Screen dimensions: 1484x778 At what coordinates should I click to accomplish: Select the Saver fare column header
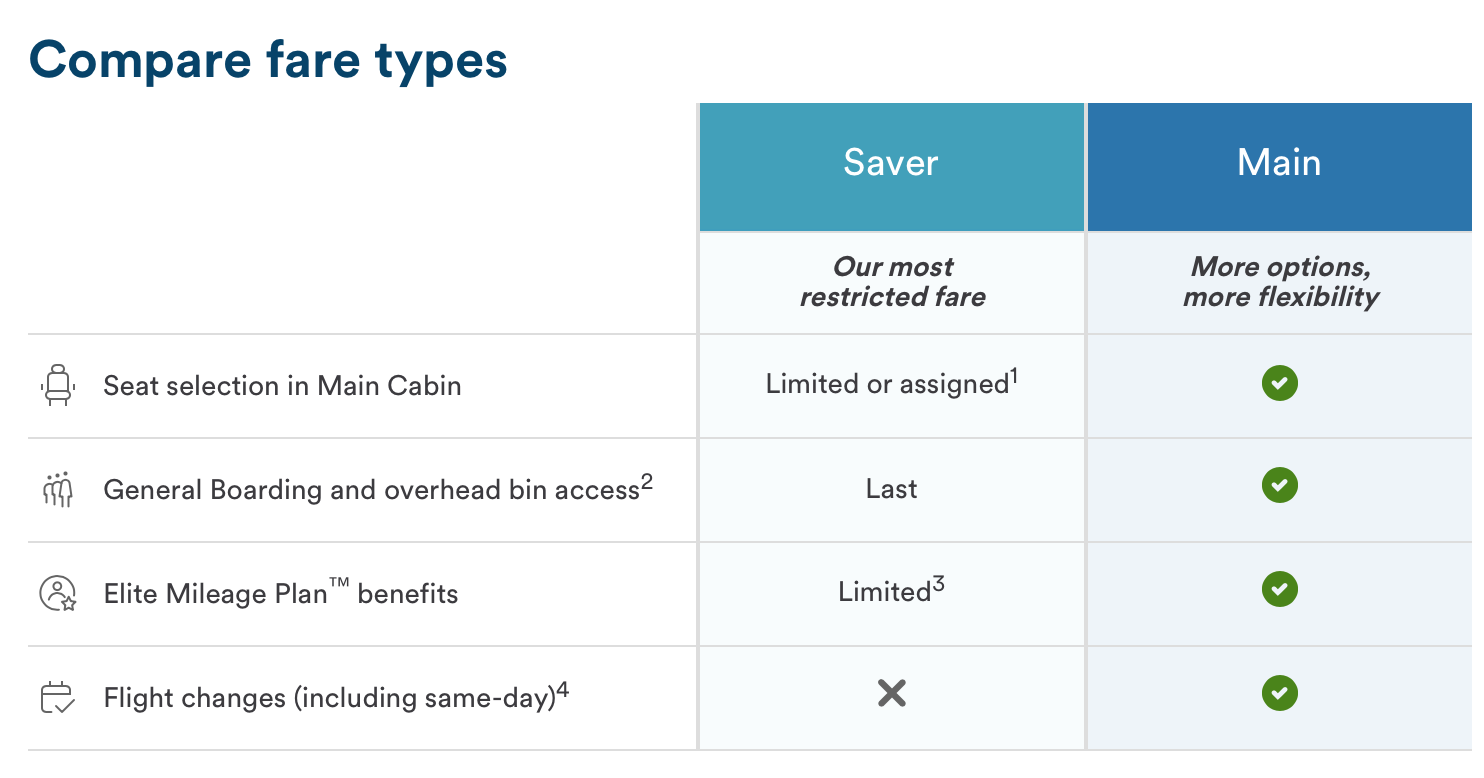(x=891, y=163)
